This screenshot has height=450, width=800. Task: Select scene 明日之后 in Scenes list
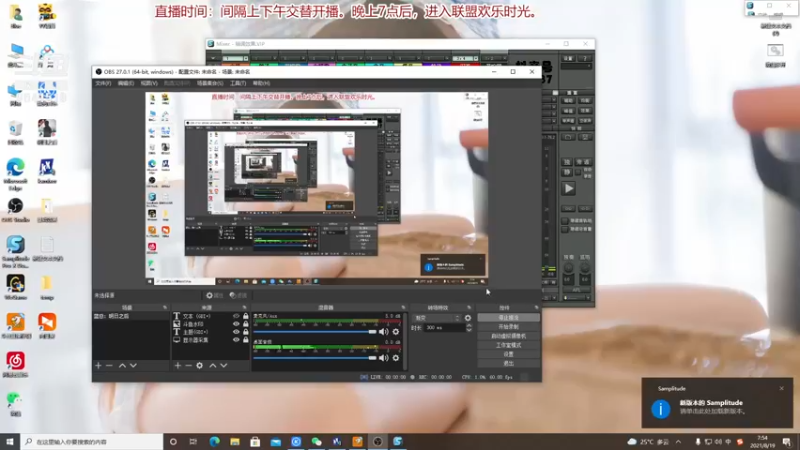click(x=131, y=316)
